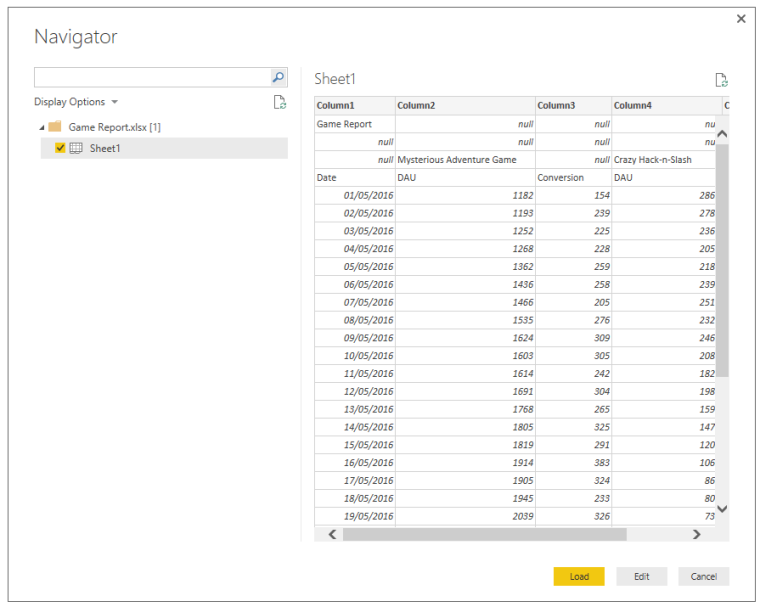Click the Sheet1 preview title
The height and width of the screenshot is (607, 760).
tap(335, 79)
